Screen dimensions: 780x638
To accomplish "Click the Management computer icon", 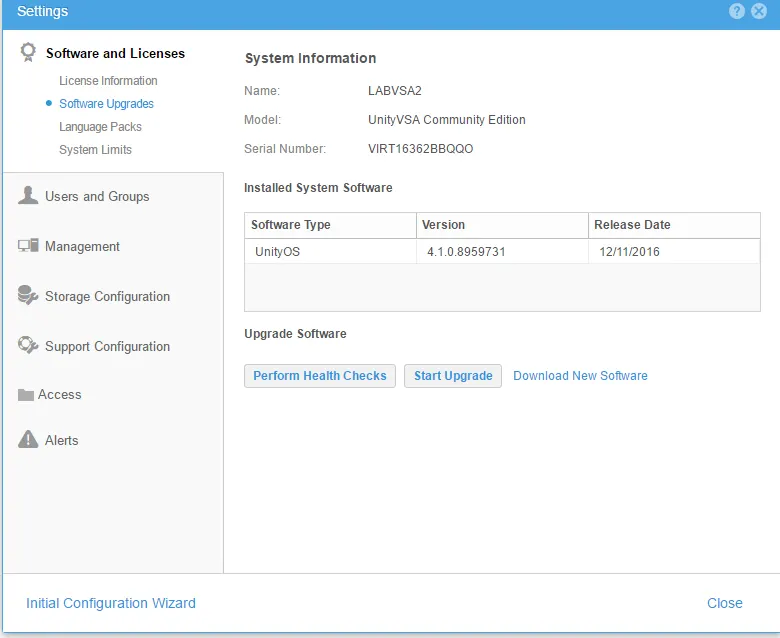I will (28, 246).
